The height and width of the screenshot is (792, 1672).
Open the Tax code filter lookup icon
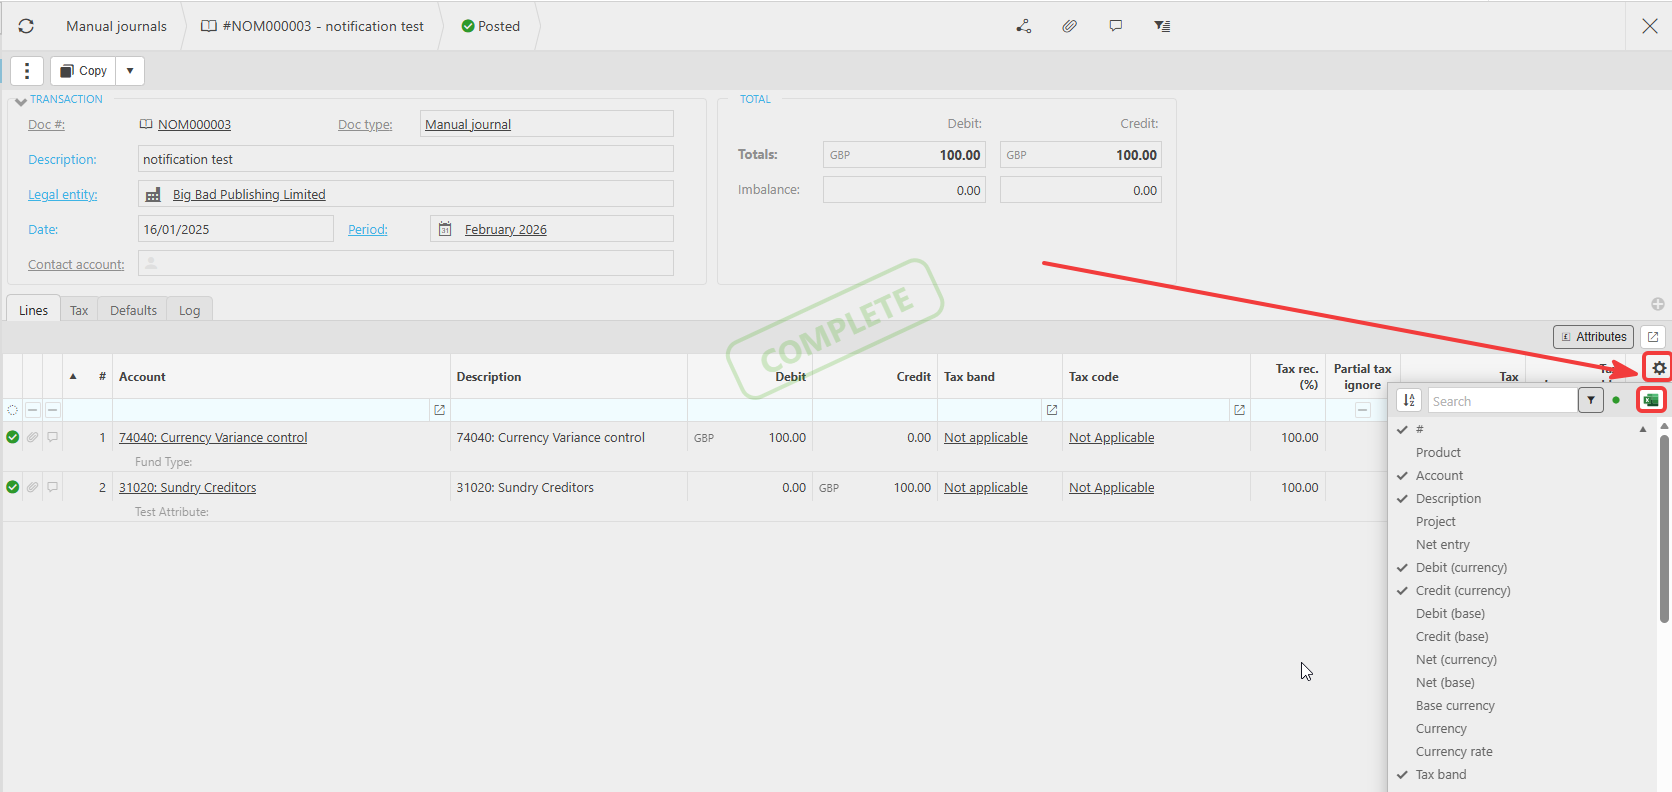(x=1239, y=410)
